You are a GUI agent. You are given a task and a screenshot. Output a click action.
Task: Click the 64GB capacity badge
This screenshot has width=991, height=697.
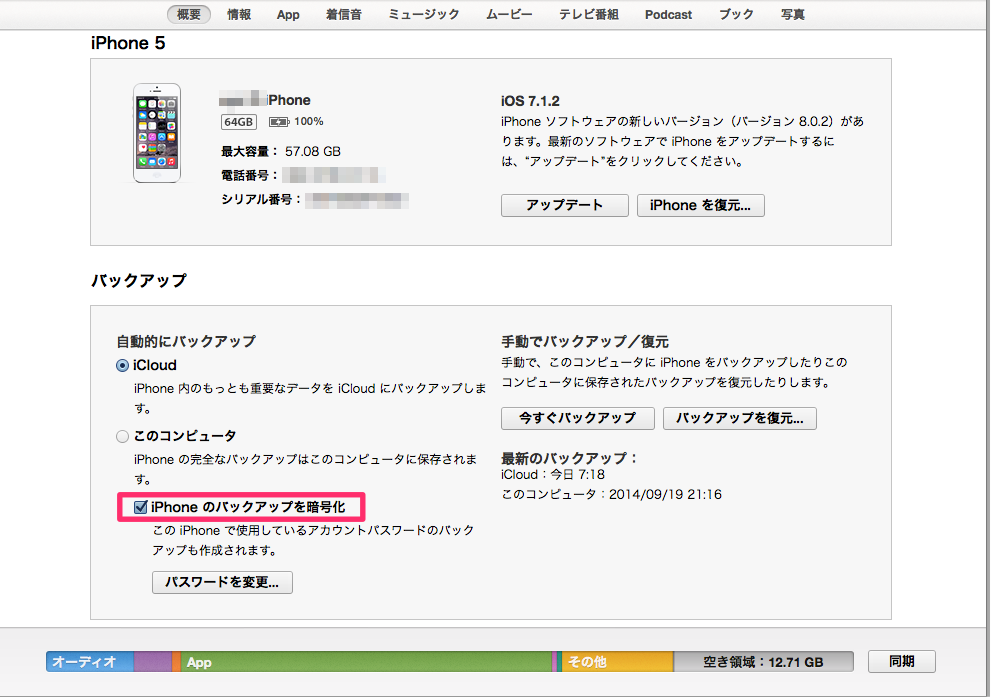[238, 121]
